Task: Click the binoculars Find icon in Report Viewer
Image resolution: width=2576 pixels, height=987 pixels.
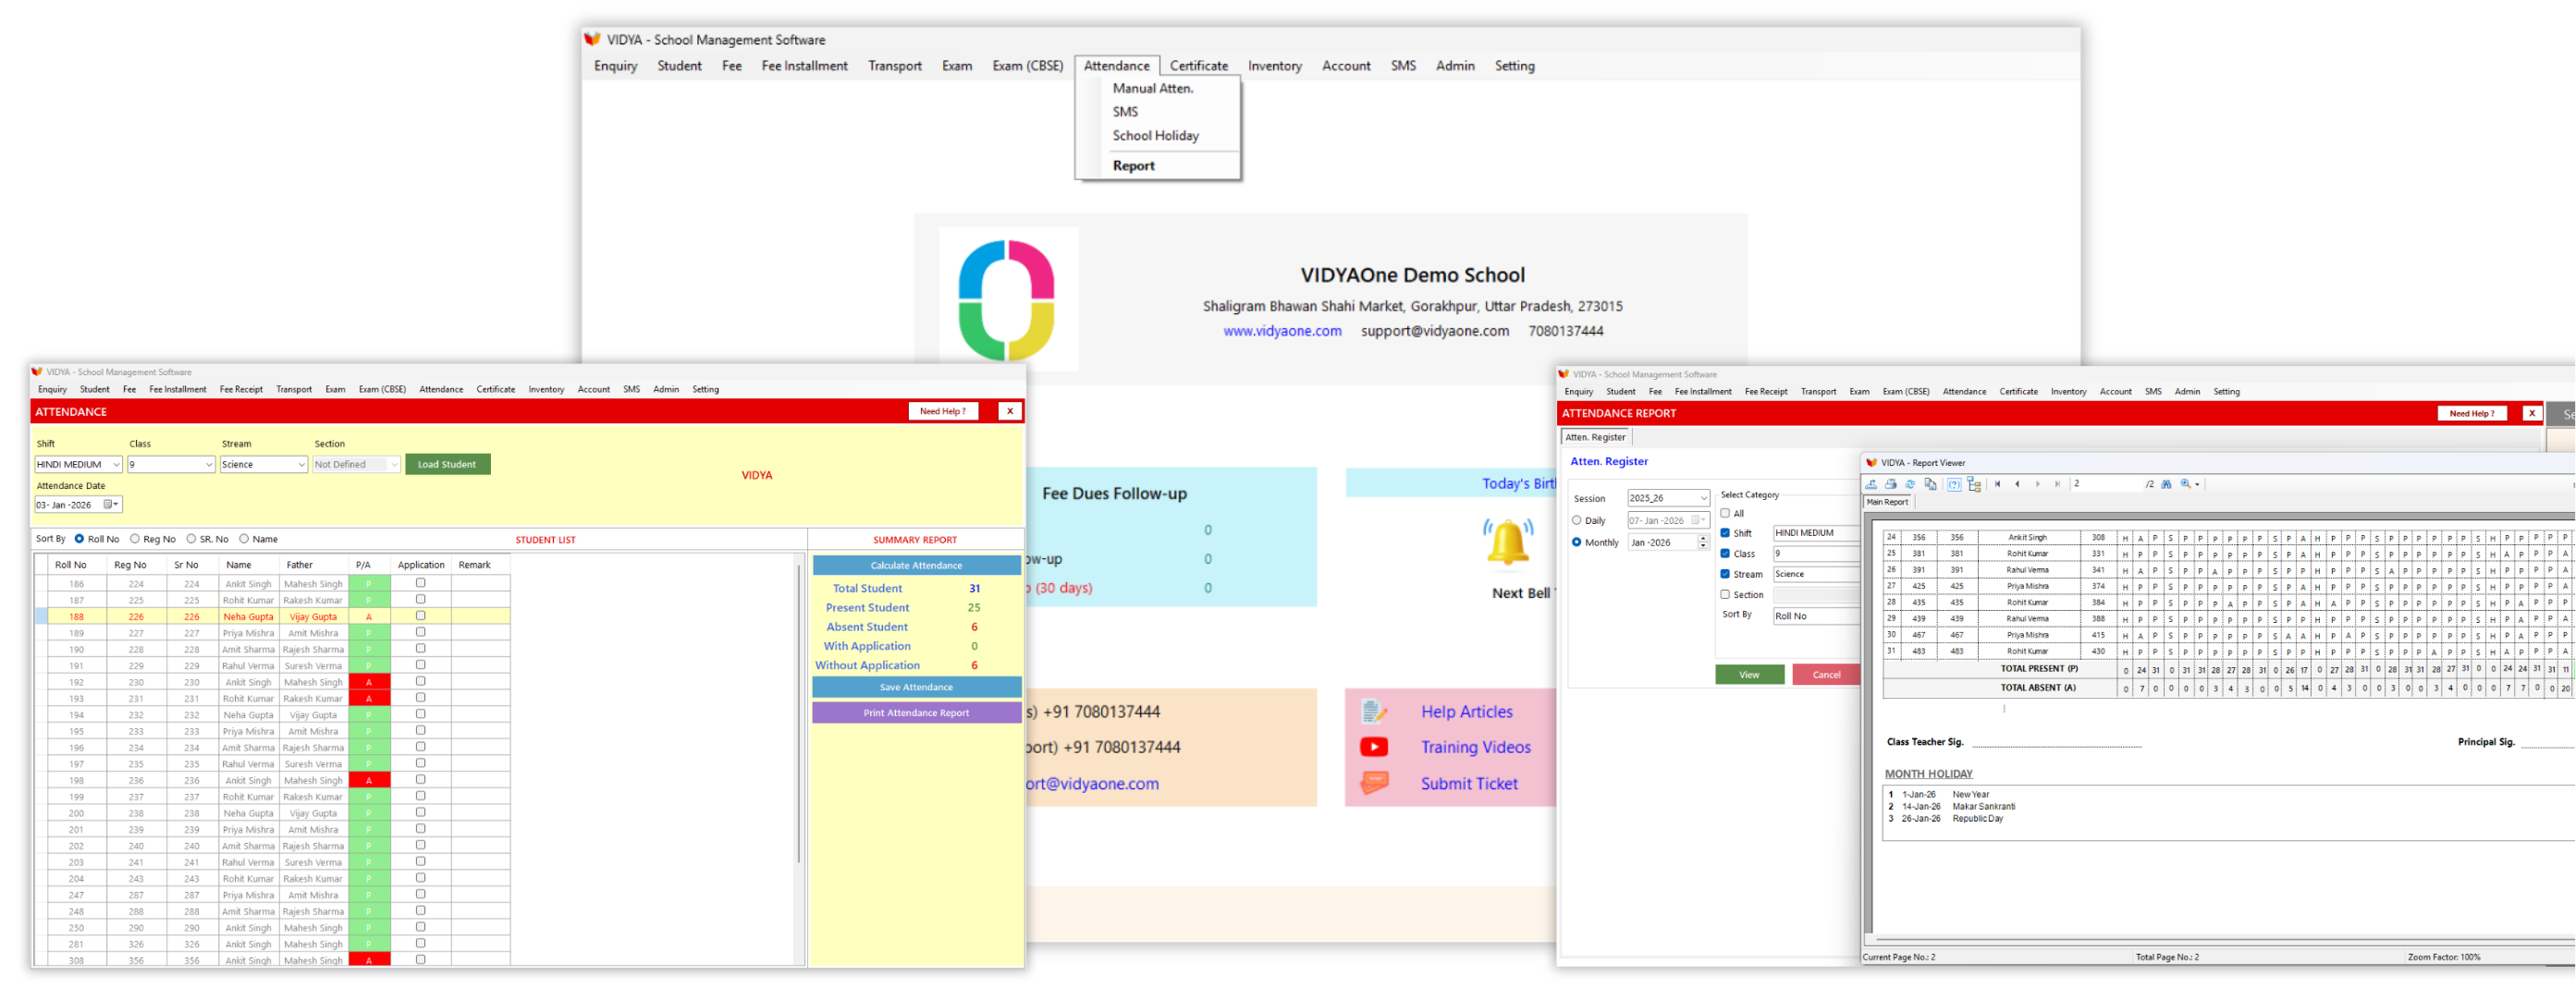Action: (2166, 485)
